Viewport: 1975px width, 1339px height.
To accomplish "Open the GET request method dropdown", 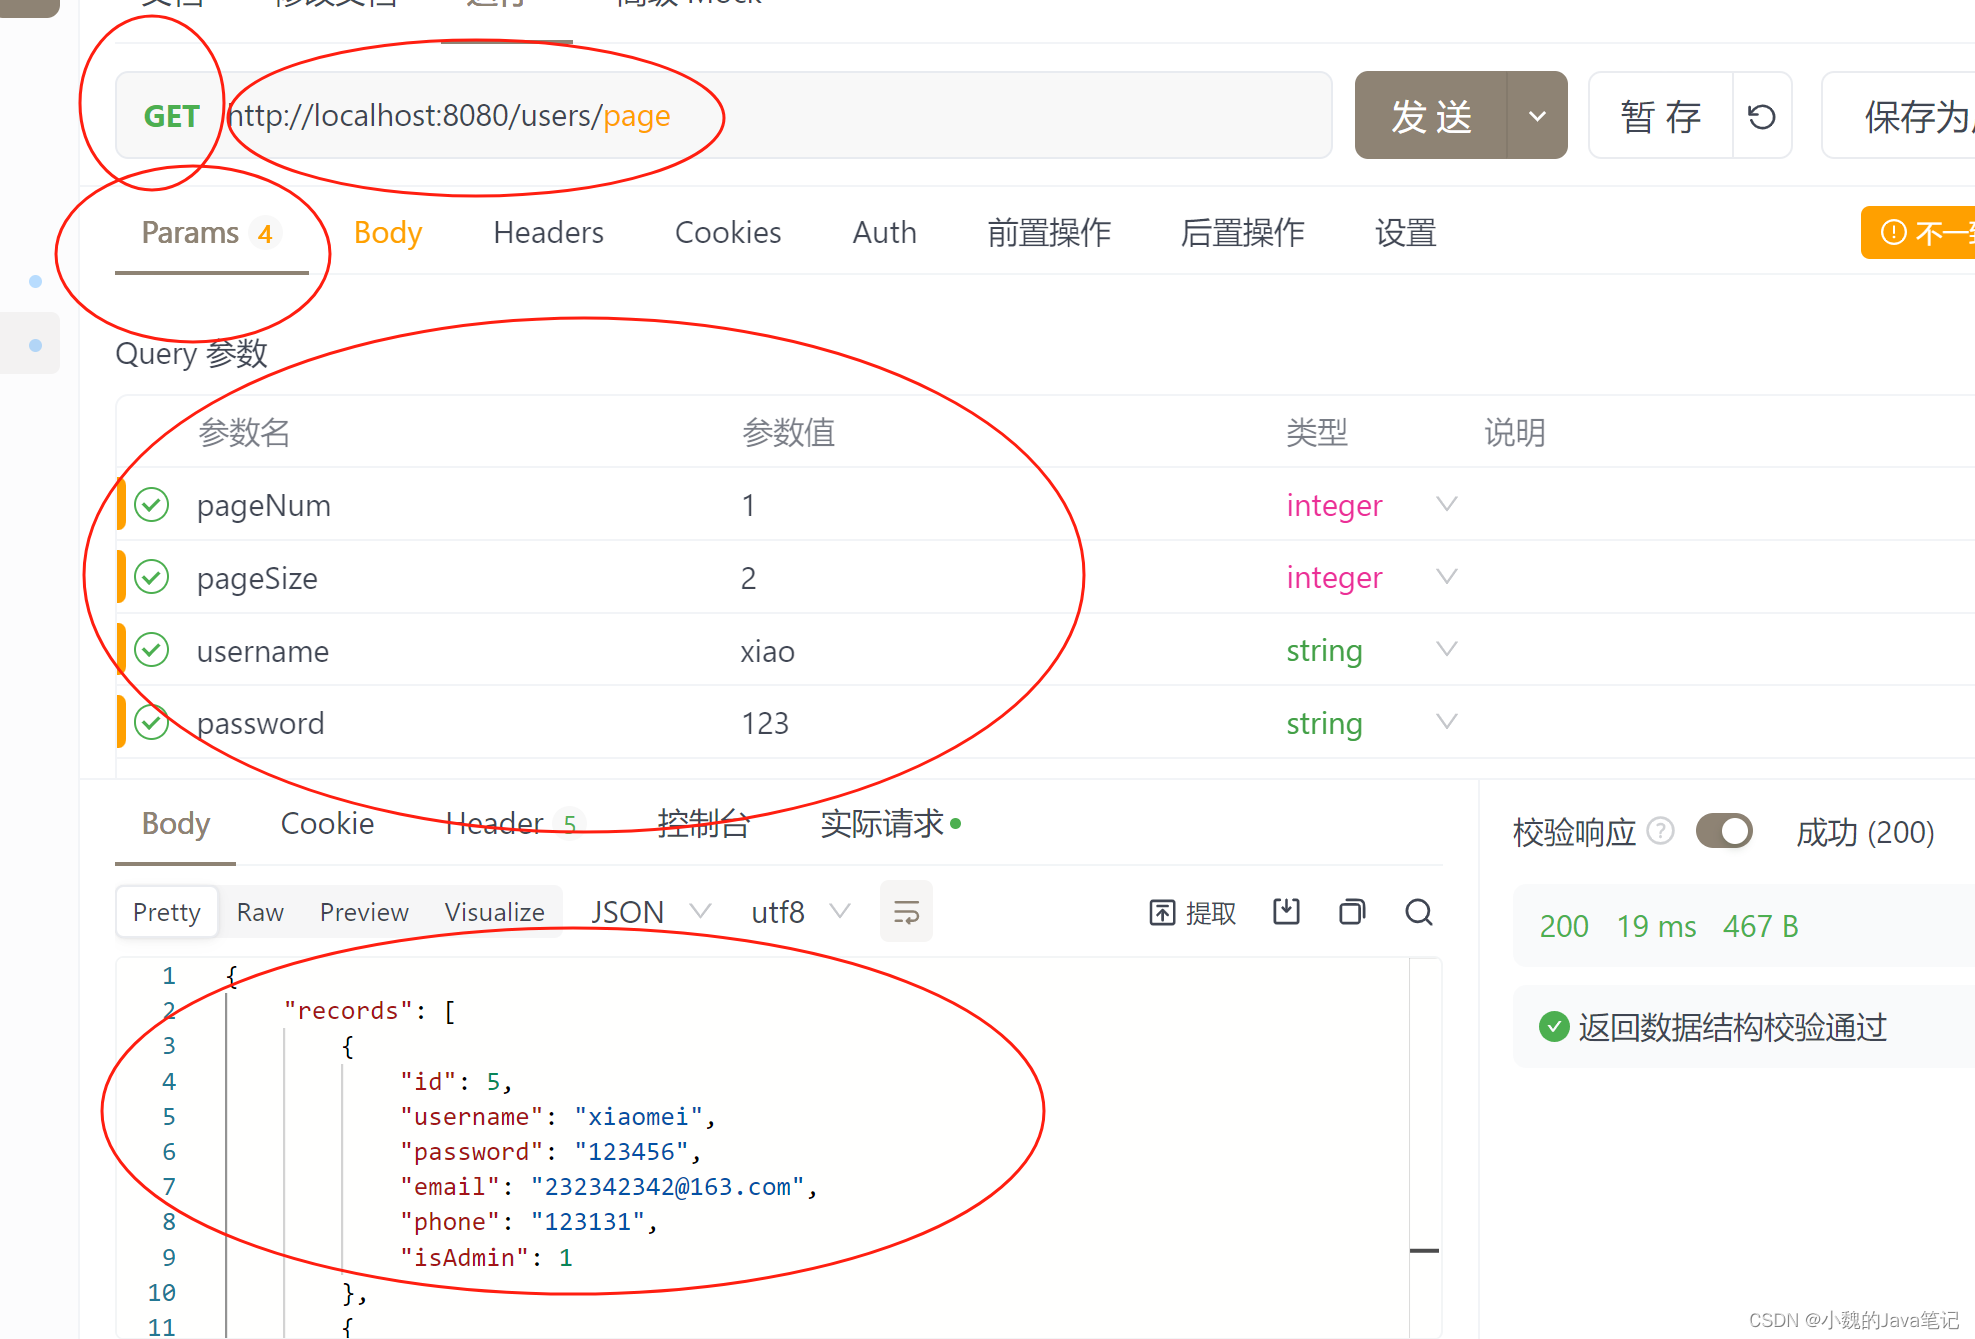I will 172,115.
